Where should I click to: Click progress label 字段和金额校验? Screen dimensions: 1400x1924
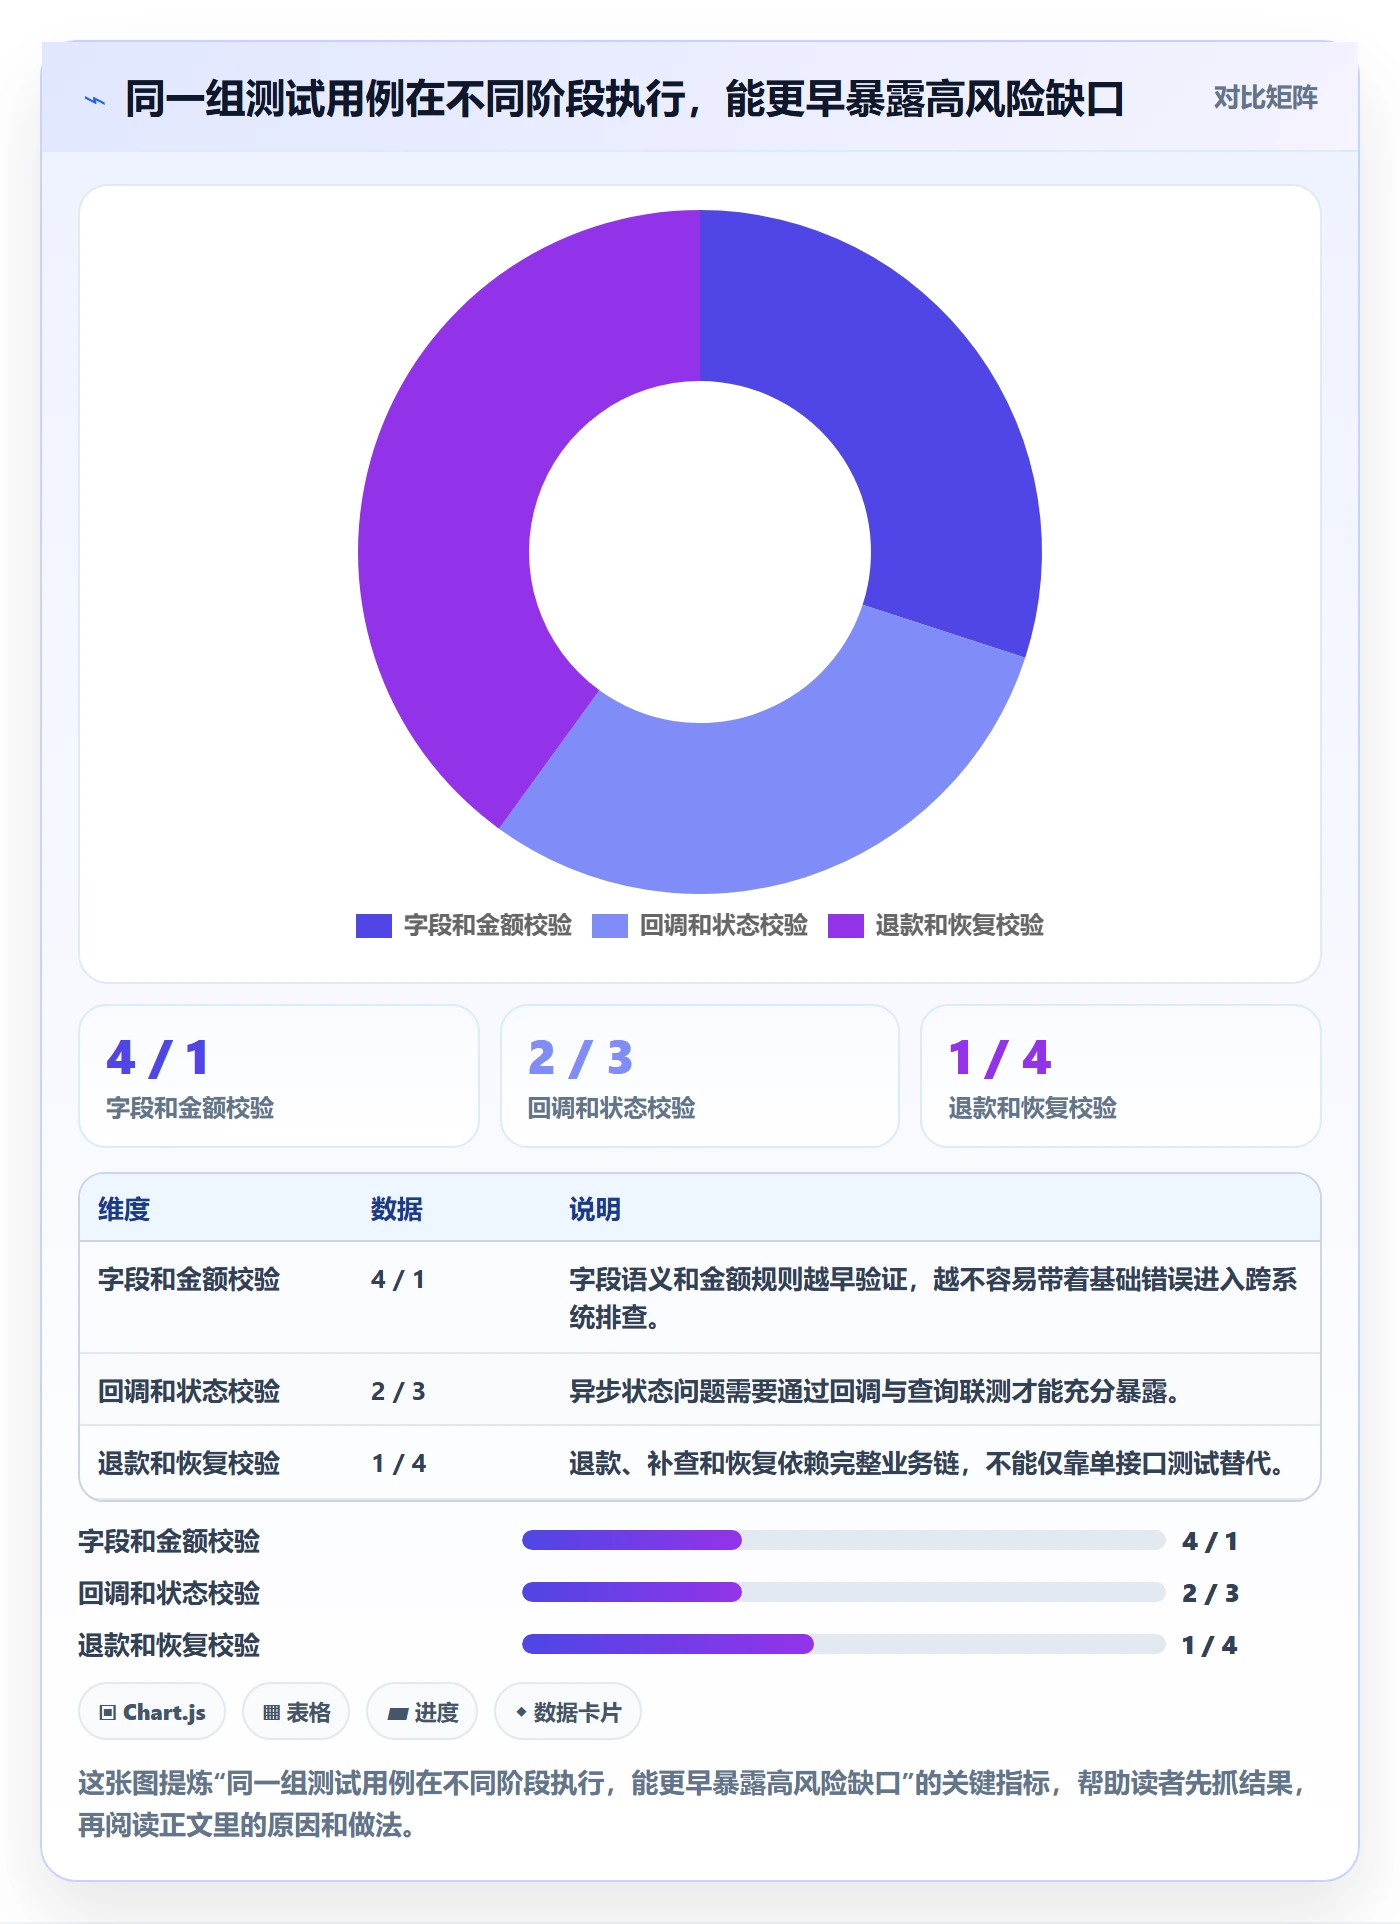pyautogui.click(x=169, y=1541)
